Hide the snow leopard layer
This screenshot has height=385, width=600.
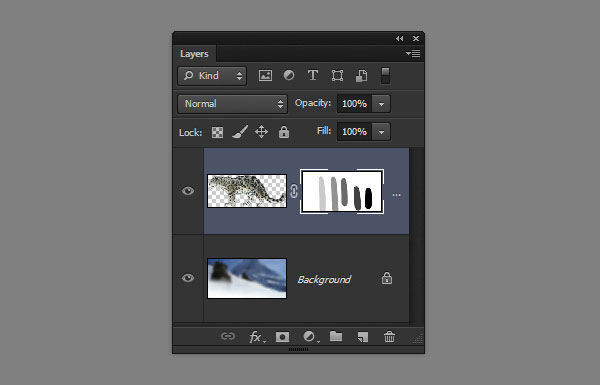pos(188,191)
